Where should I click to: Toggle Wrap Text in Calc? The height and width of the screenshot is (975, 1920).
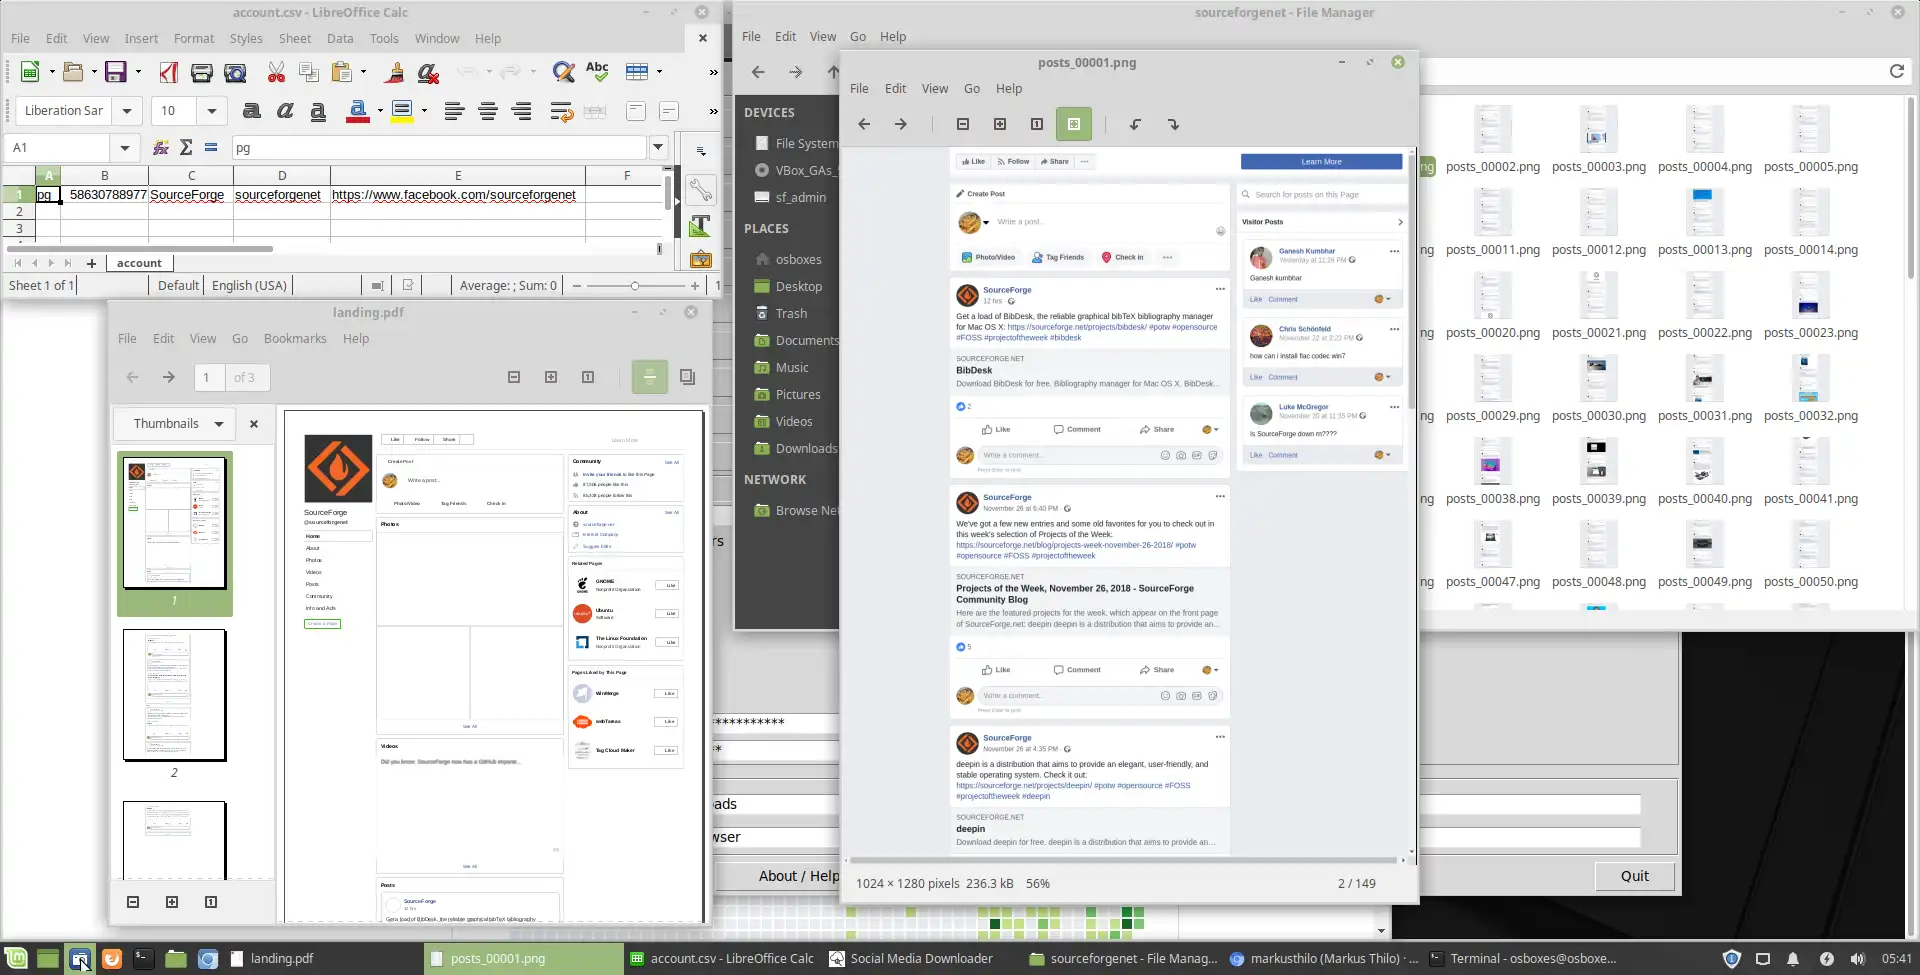pos(561,111)
